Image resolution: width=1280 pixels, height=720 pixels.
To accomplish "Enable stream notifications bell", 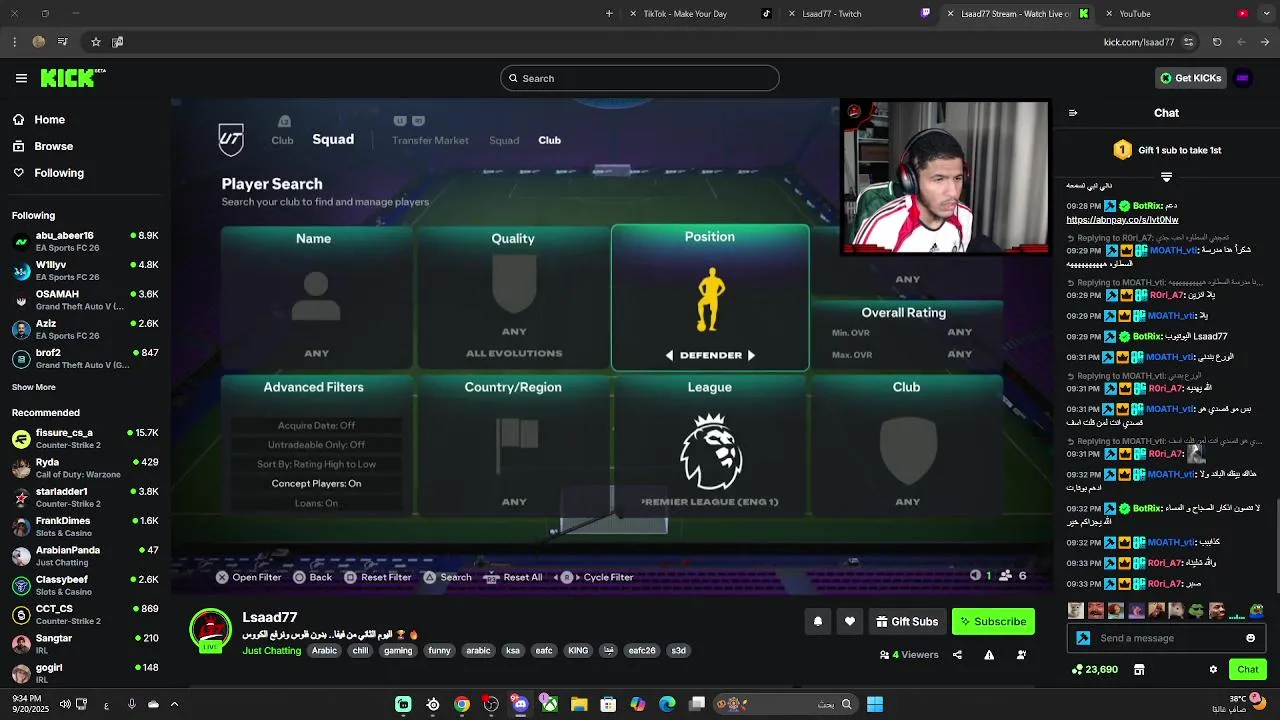I will (x=817, y=621).
